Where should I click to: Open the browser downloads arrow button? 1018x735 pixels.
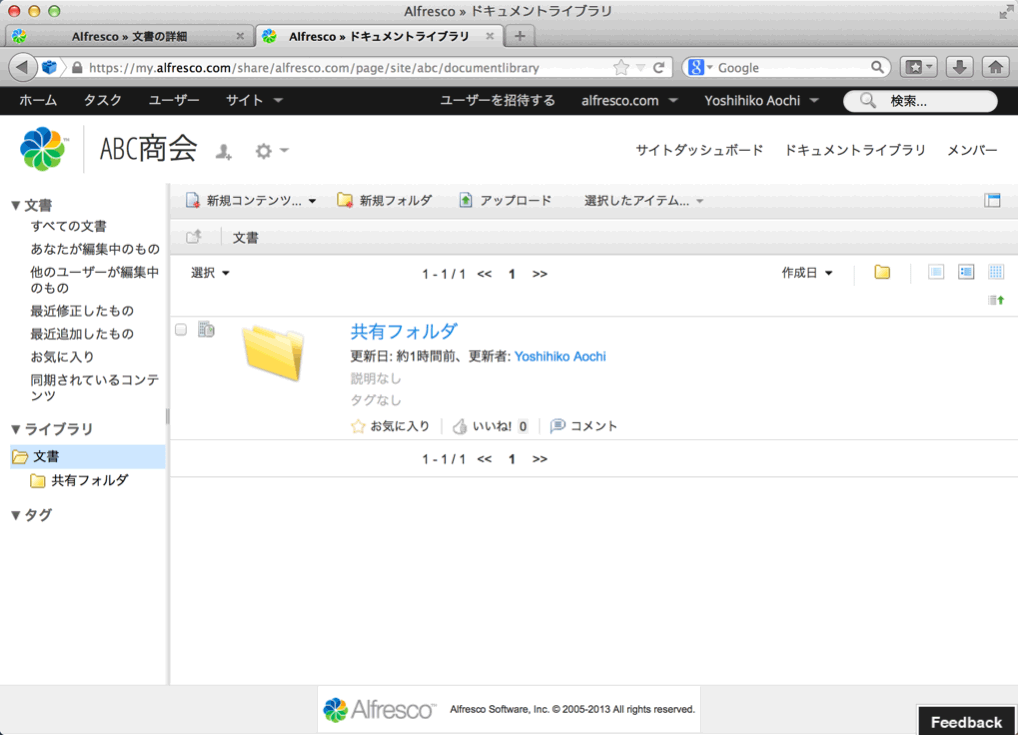959,67
